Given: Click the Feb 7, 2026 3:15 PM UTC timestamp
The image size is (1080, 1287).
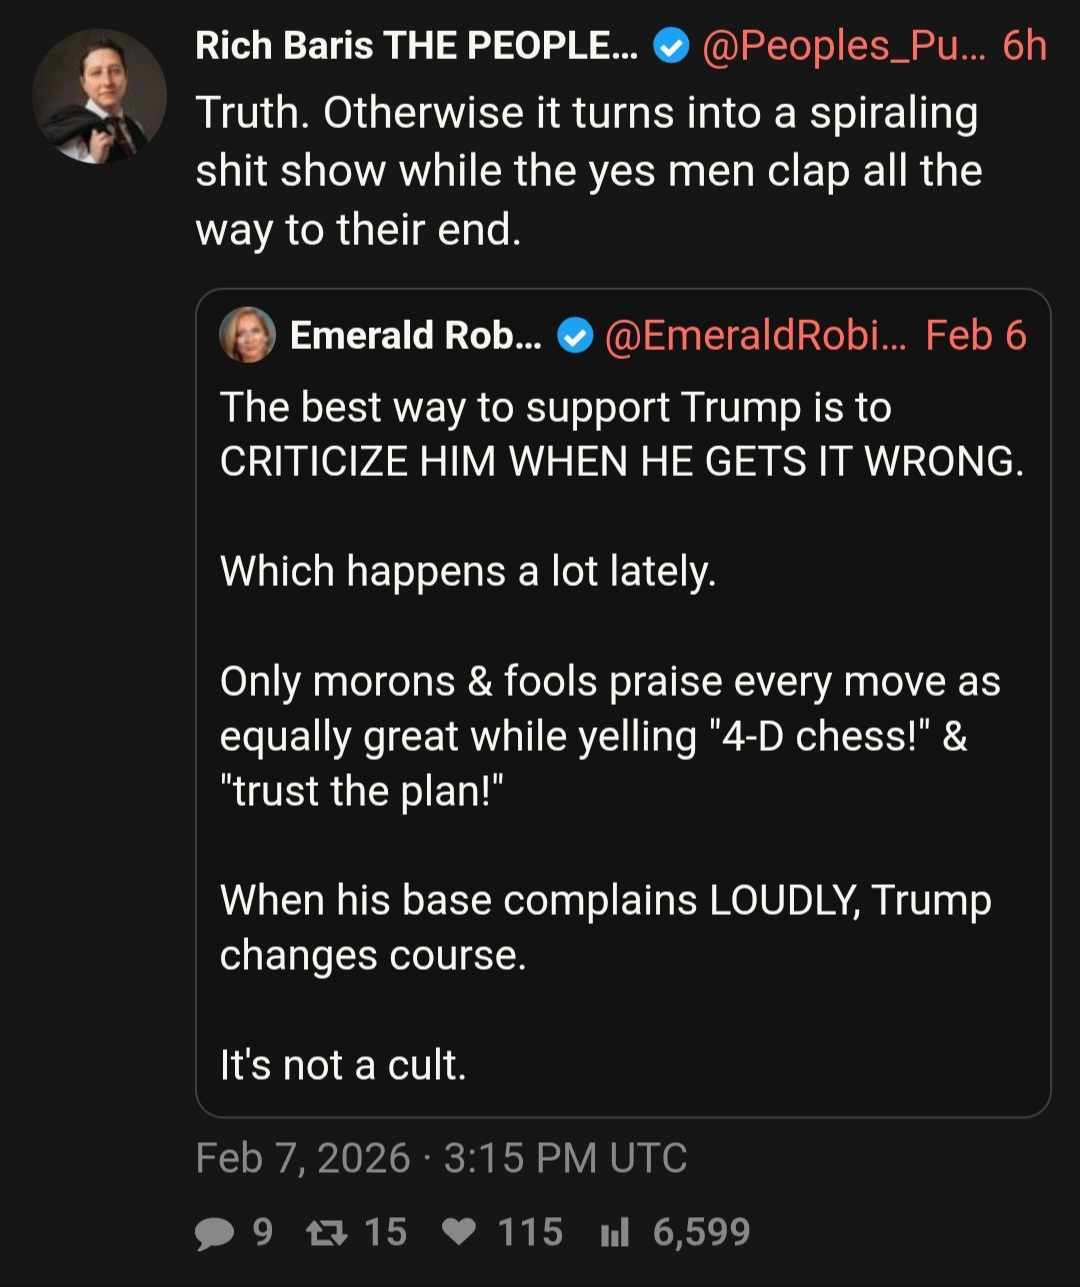Looking at the screenshot, I should (x=441, y=1158).
